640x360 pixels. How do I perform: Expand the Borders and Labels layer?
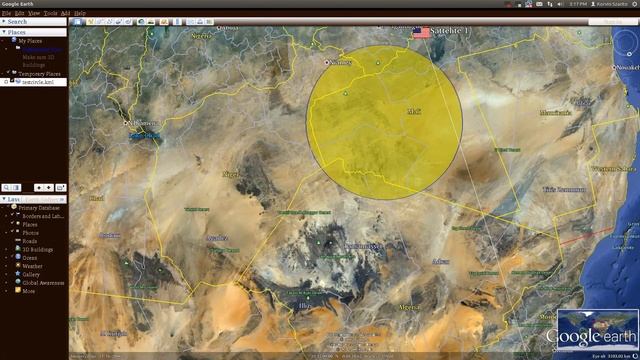[6, 216]
